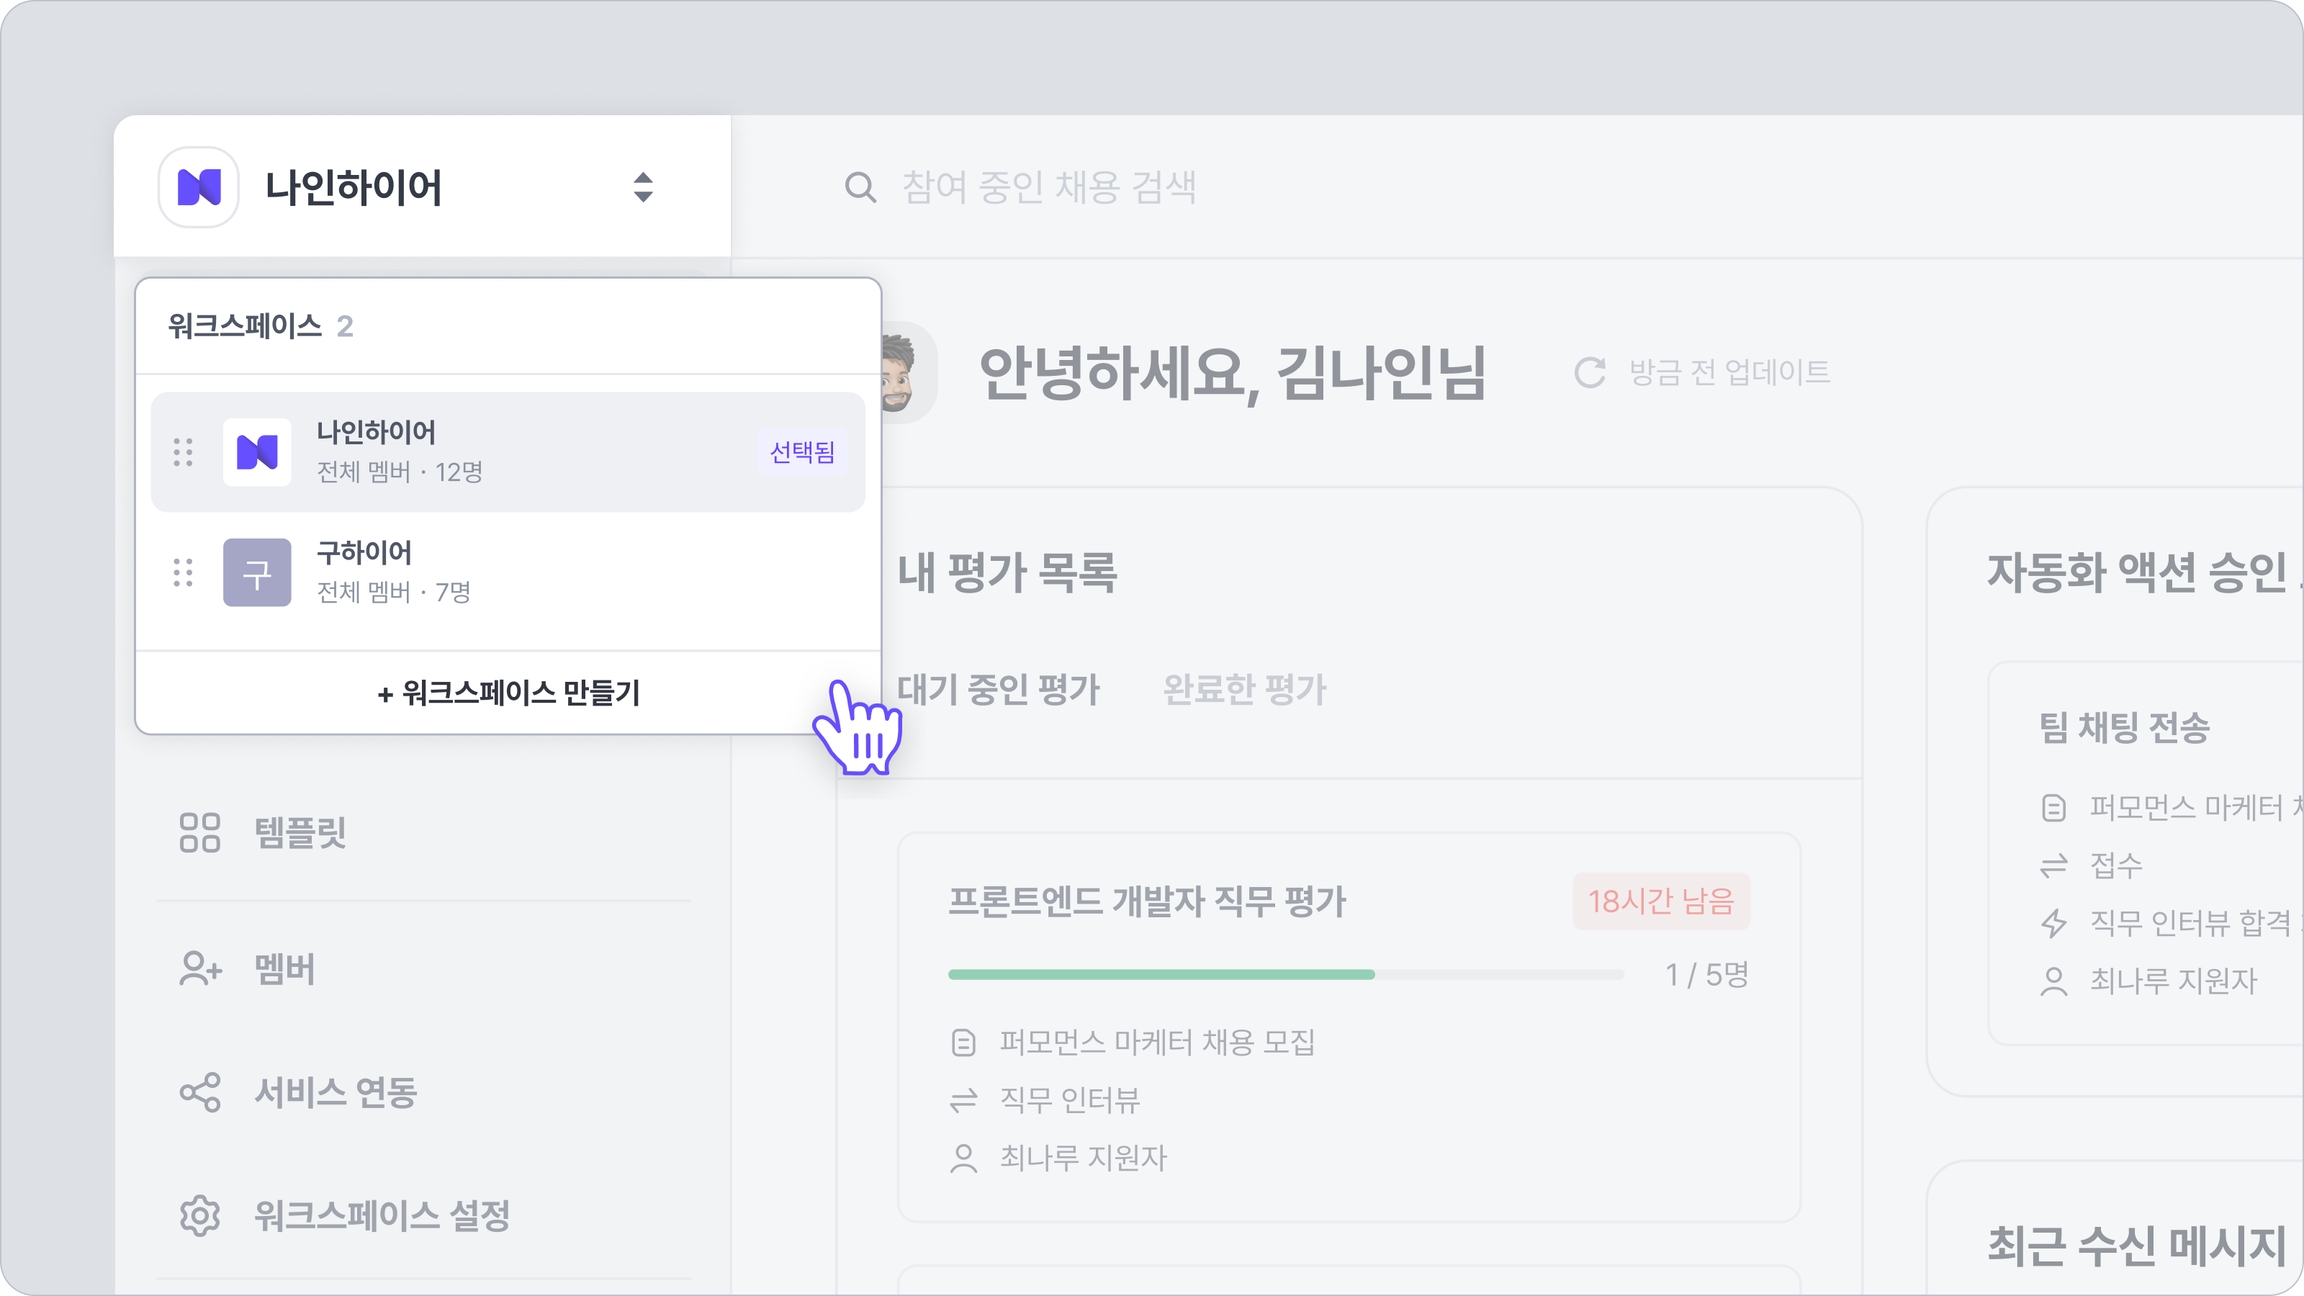Viewport: 2304px width, 1296px height.
Task: Click + 워크스페이스 만들기 button
Action: 508,692
